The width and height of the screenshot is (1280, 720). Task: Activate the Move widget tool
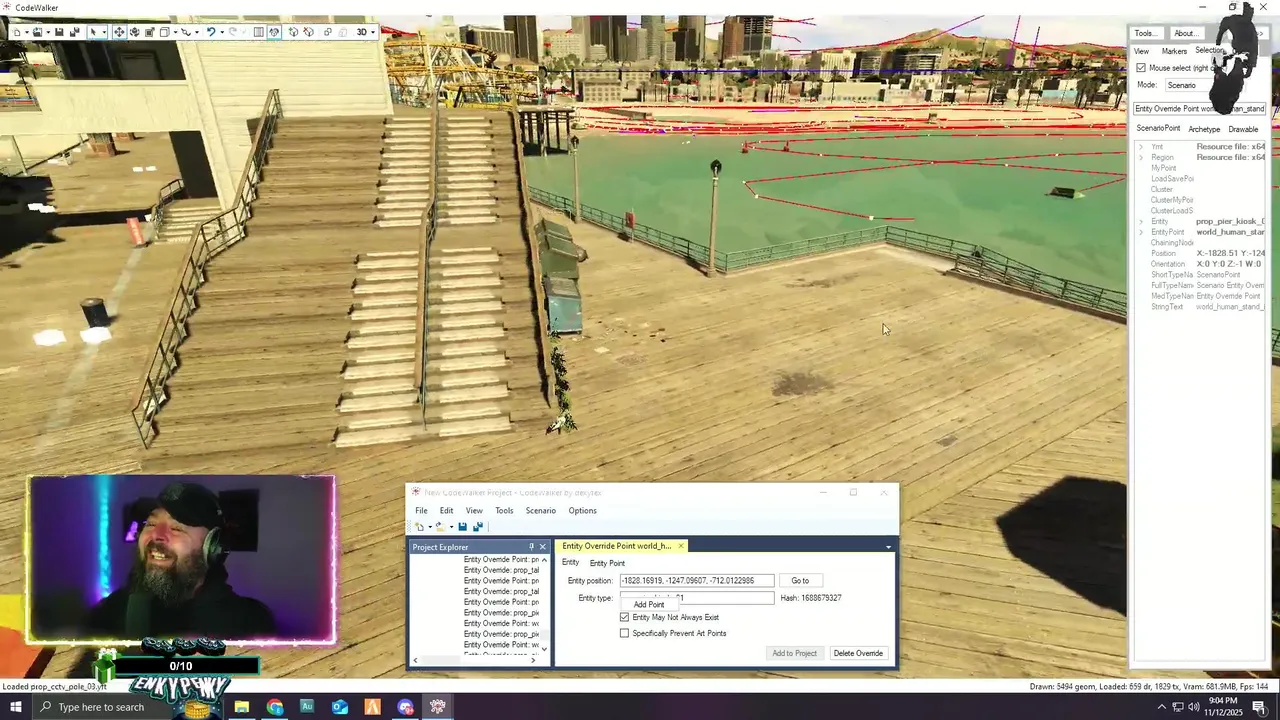[x=119, y=32]
